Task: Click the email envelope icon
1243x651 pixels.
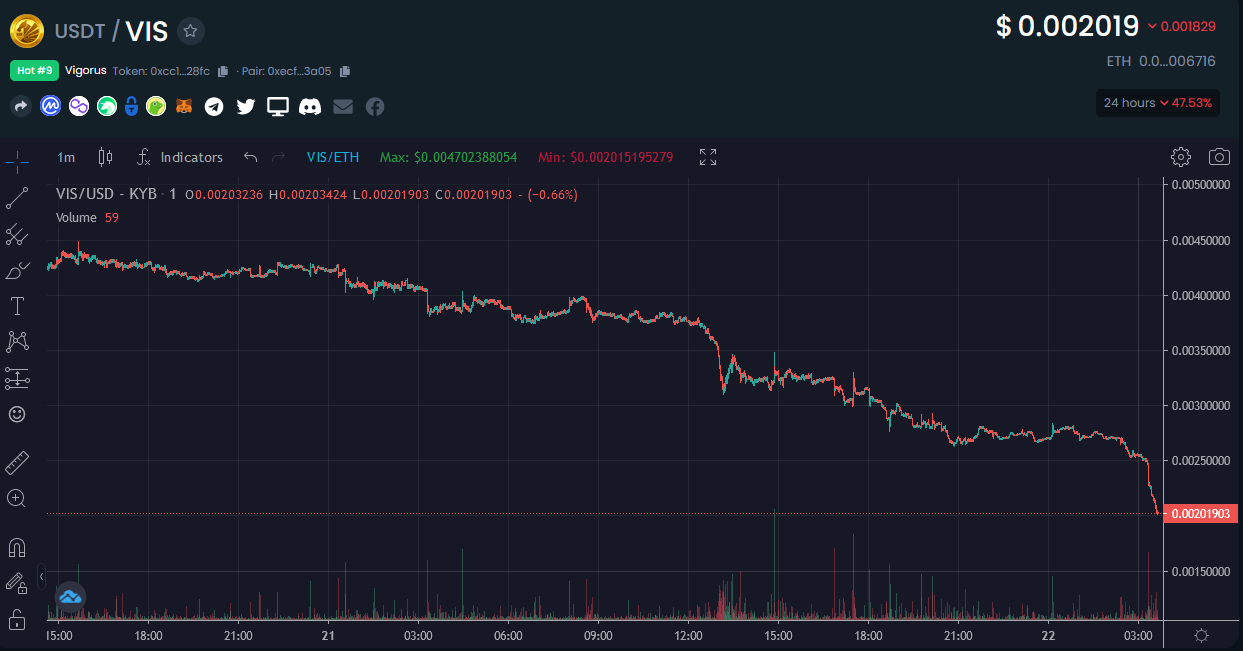Action: pos(343,106)
